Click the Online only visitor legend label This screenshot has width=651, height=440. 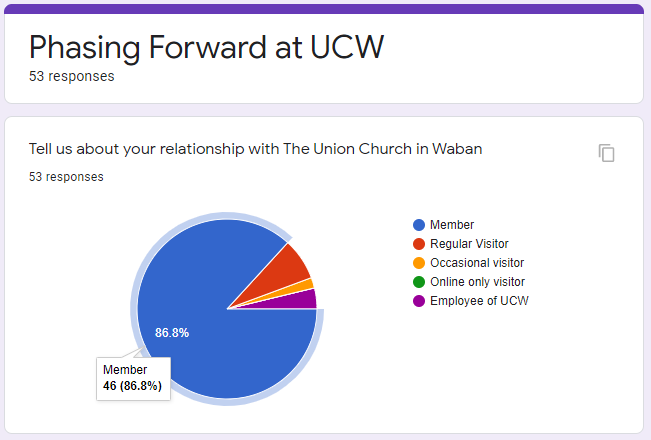477,282
